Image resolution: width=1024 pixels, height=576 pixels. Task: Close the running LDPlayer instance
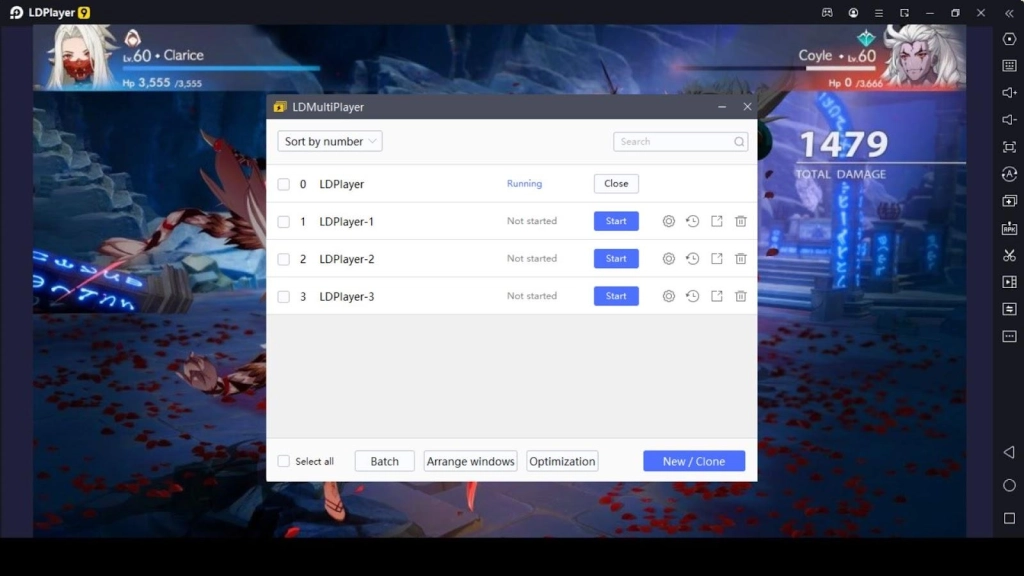point(616,184)
